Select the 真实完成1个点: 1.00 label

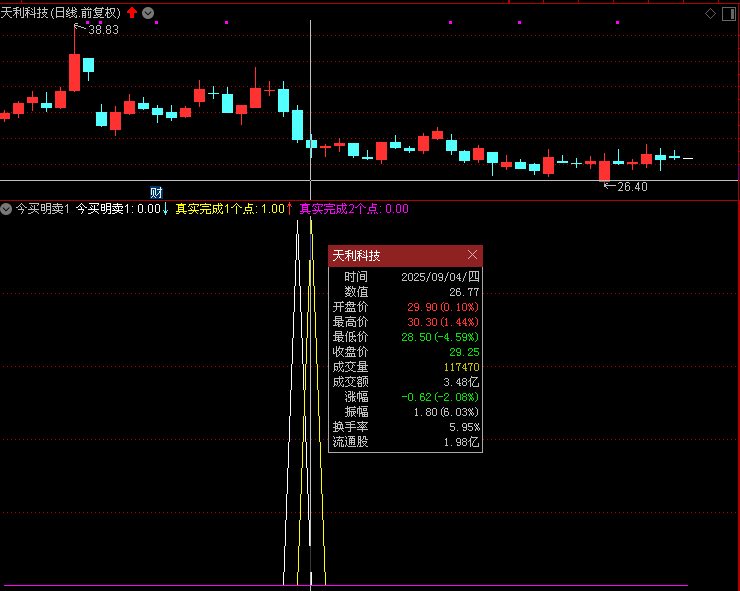(230, 209)
